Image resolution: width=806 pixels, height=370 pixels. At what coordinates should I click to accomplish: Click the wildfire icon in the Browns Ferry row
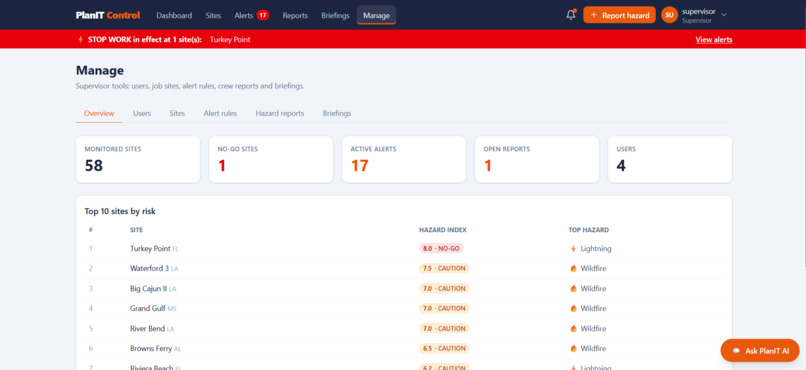click(x=574, y=348)
